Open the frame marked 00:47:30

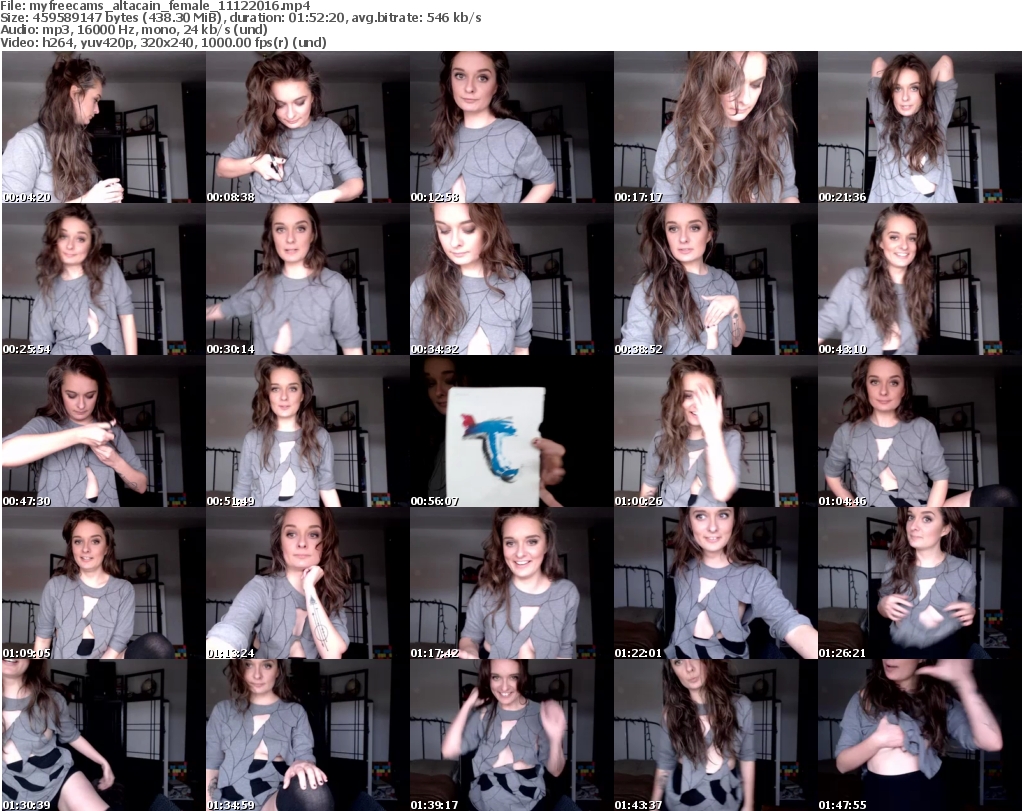103,431
